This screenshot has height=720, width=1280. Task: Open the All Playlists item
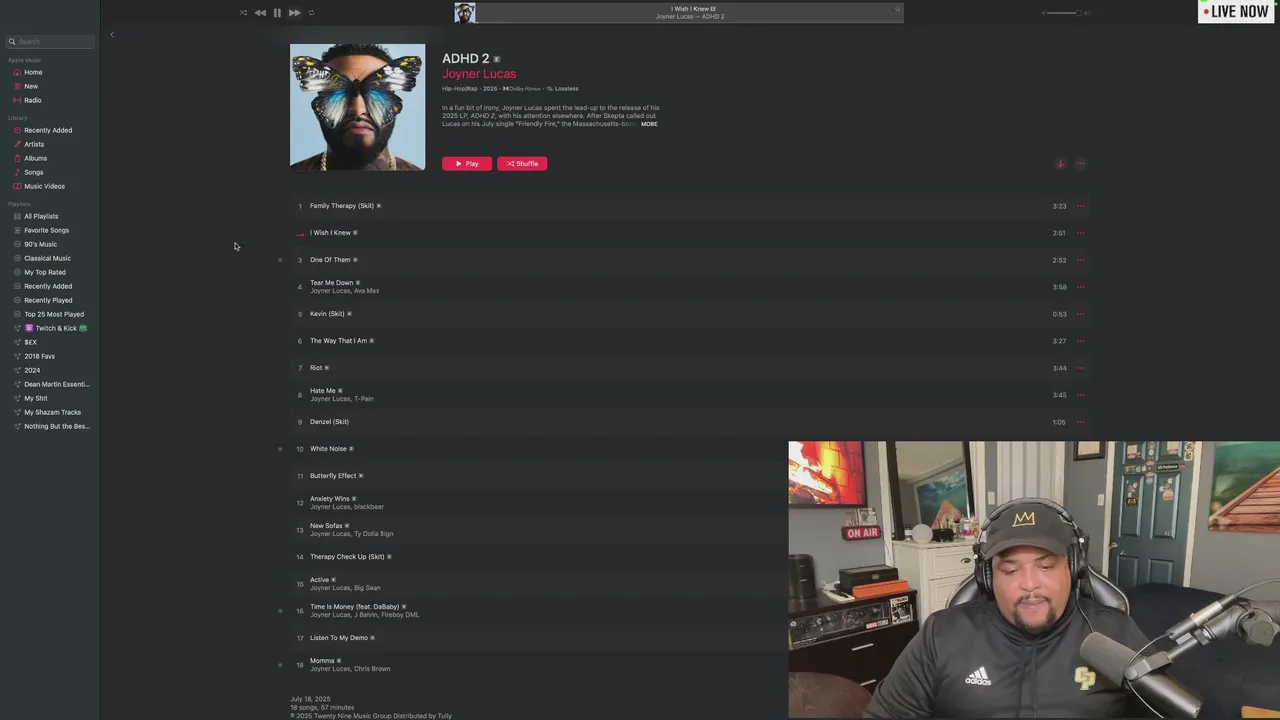tap(41, 216)
